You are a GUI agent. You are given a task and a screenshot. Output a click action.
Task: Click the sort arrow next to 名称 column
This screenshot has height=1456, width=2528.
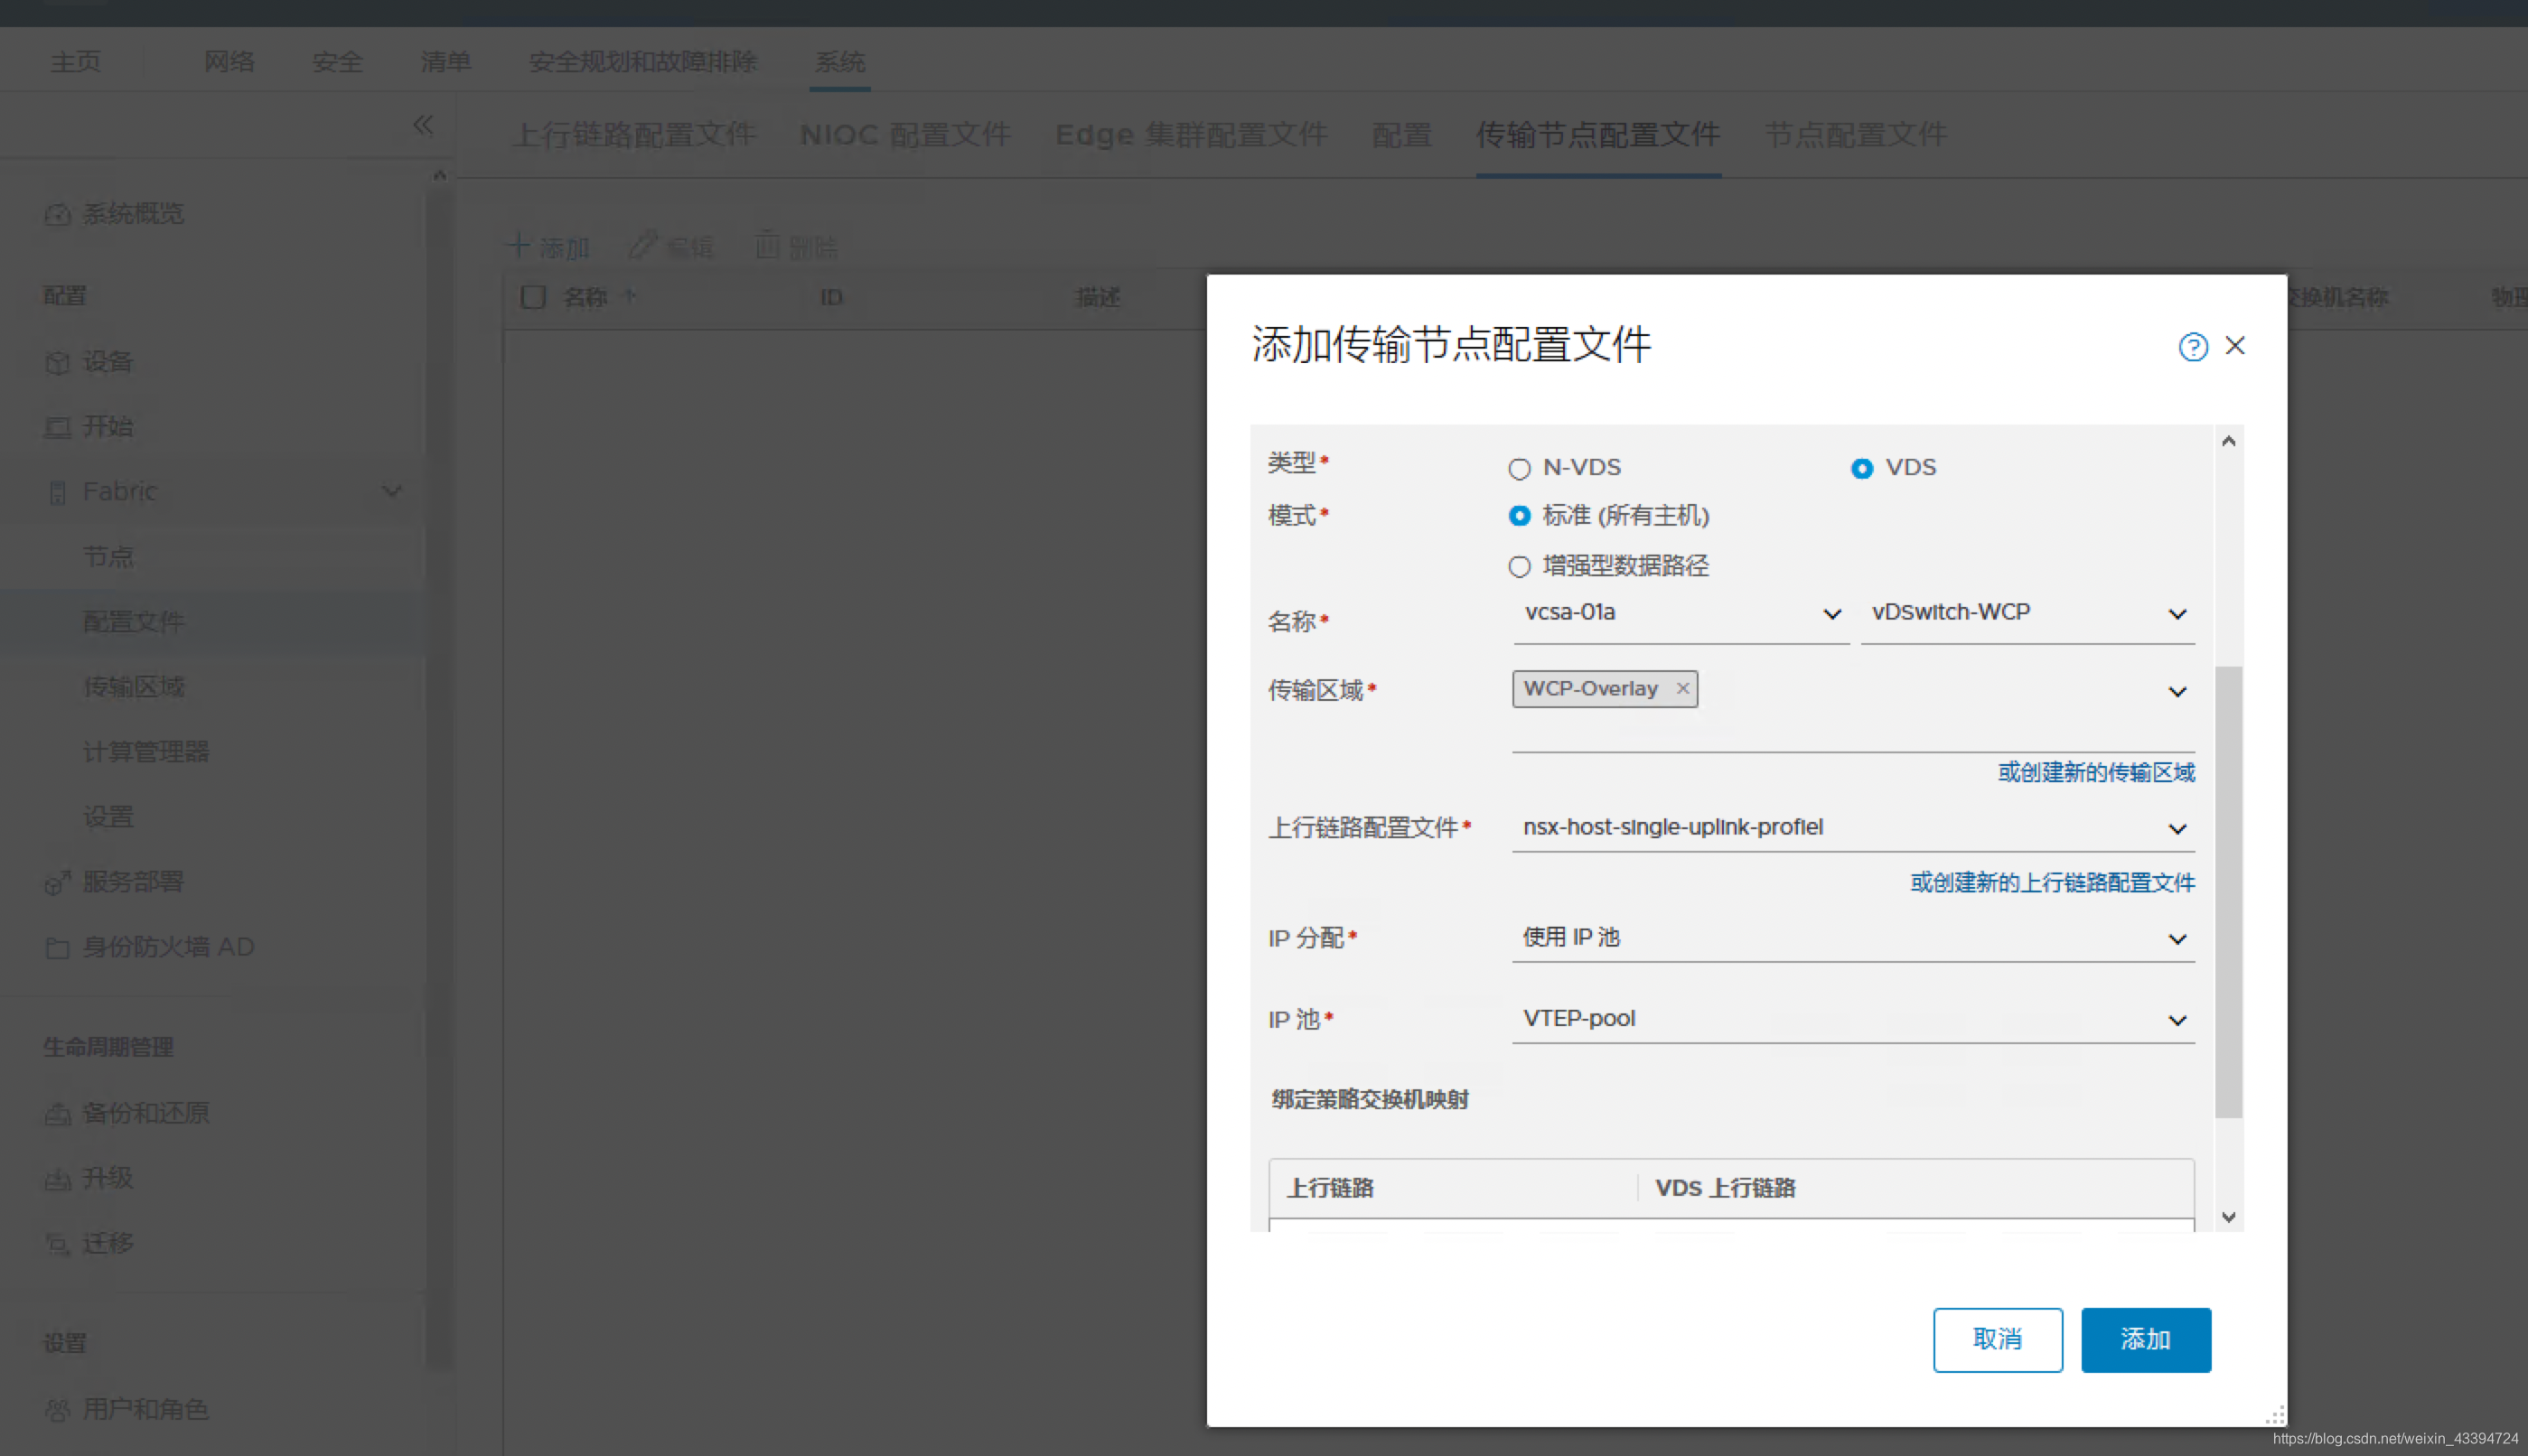point(630,296)
